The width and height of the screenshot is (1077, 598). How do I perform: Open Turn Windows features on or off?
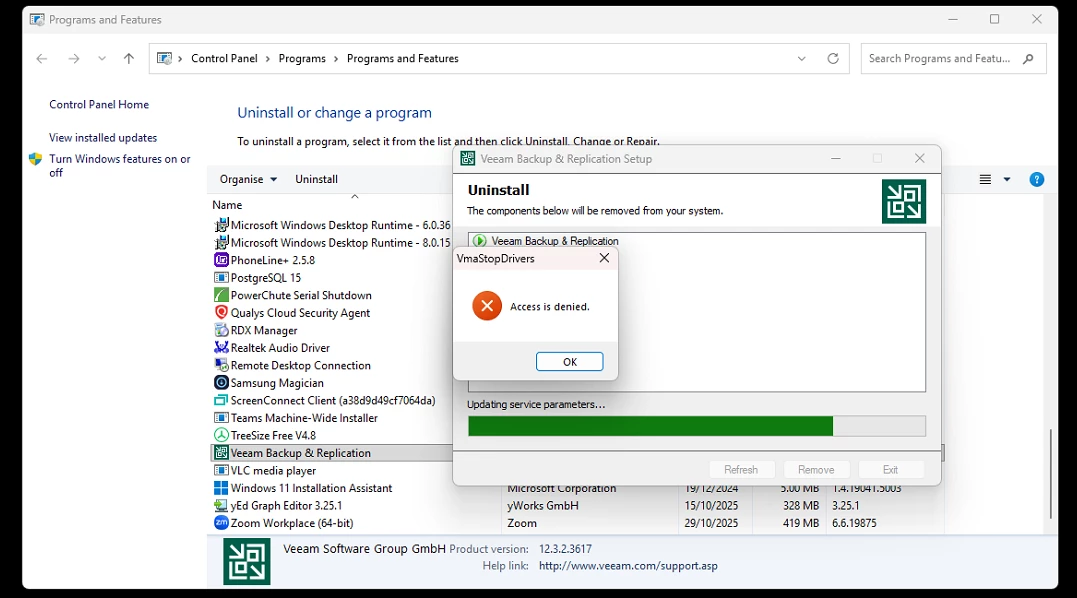coord(120,165)
